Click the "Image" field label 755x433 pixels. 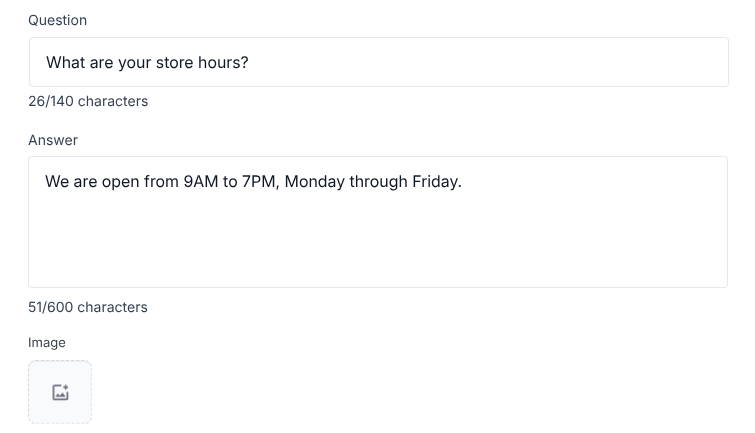coord(47,343)
